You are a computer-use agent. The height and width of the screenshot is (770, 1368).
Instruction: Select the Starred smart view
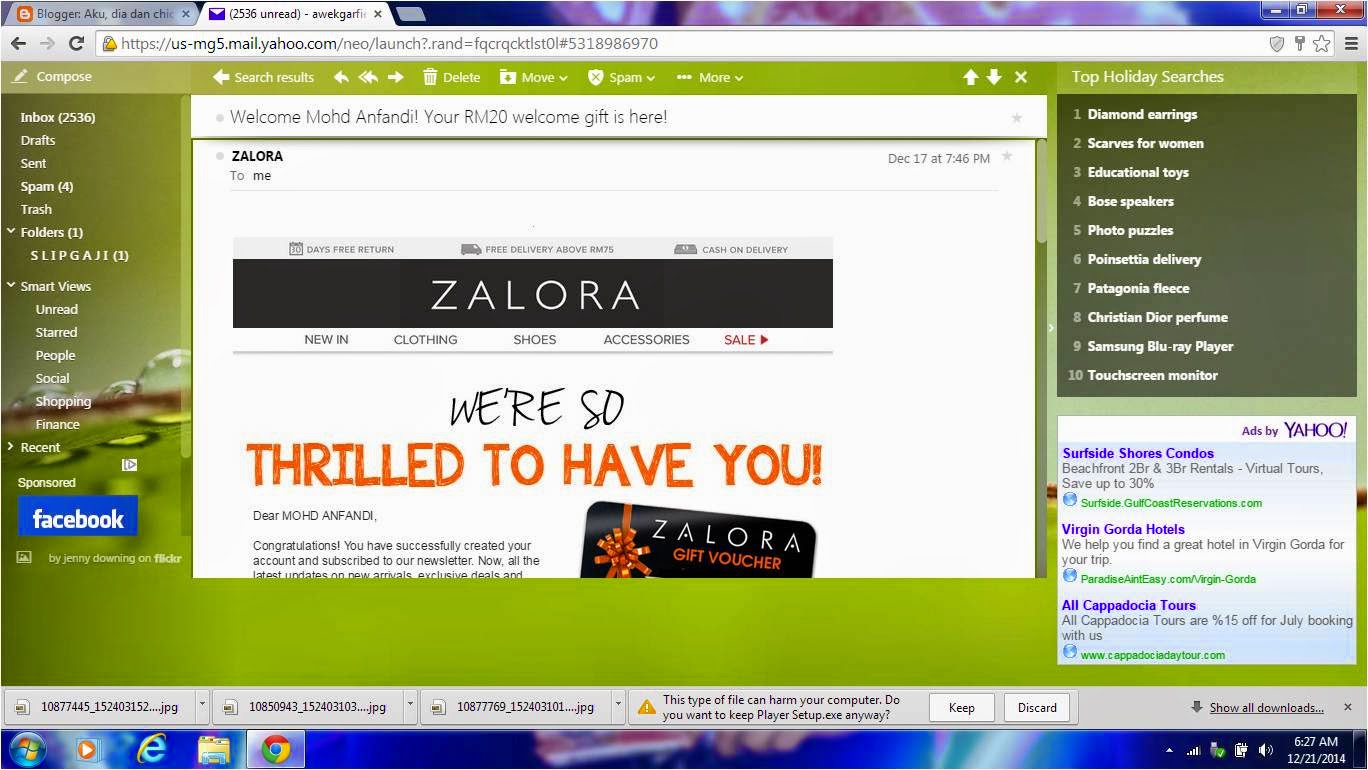point(56,332)
